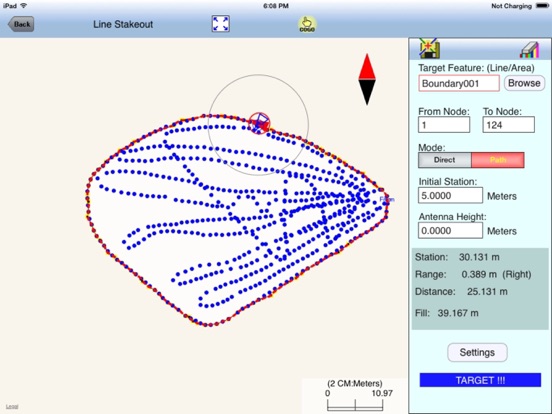Click the Antenna Height field 0.0000

tap(450, 231)
